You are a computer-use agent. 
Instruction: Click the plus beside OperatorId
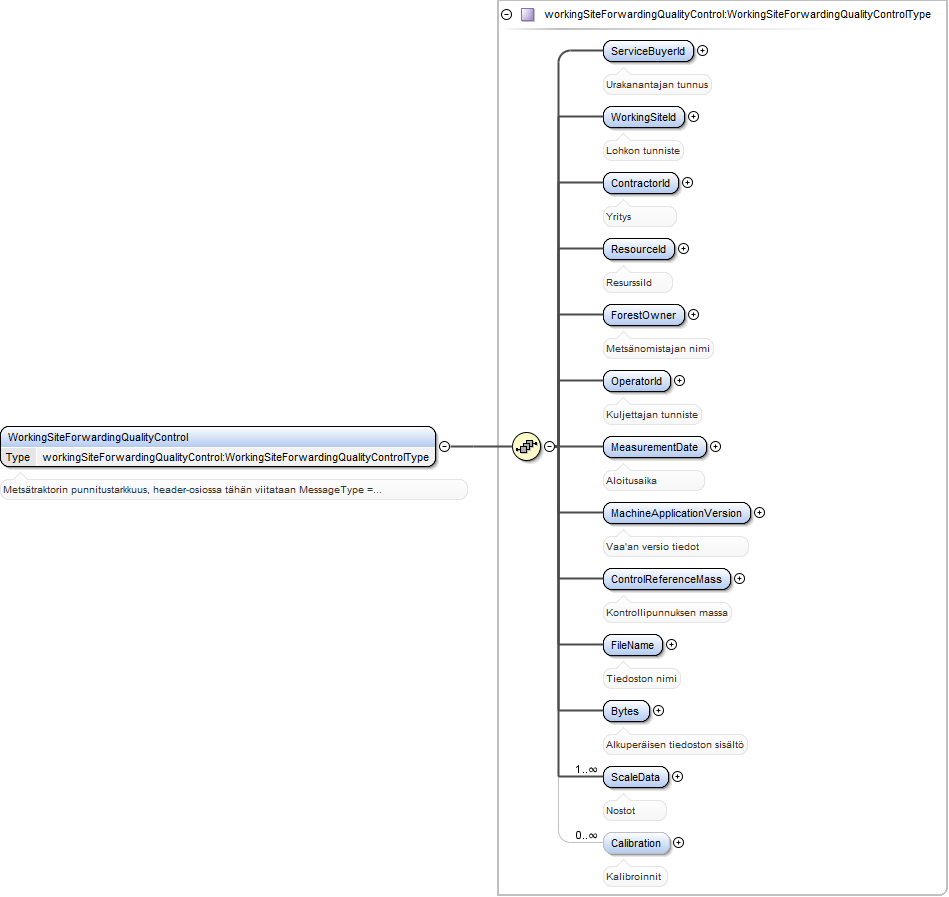coord(680,381)
